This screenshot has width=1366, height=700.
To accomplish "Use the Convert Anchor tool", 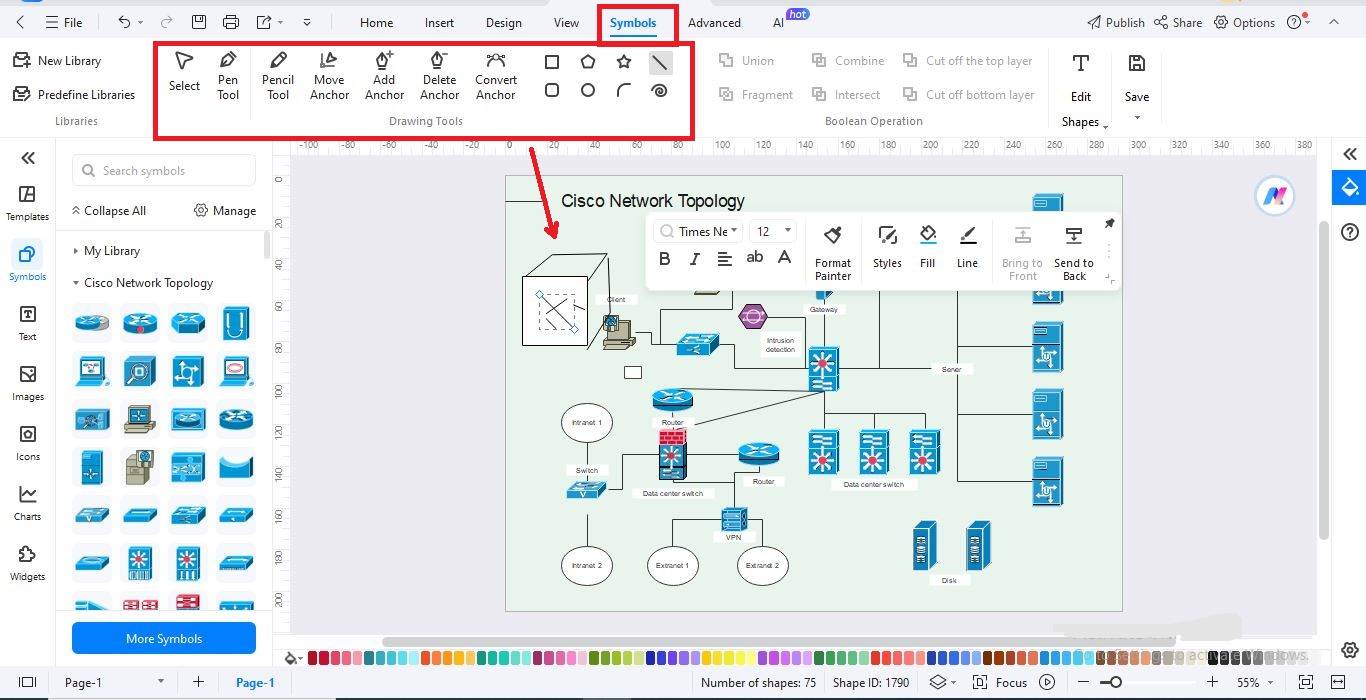I will tap(496, 76).
